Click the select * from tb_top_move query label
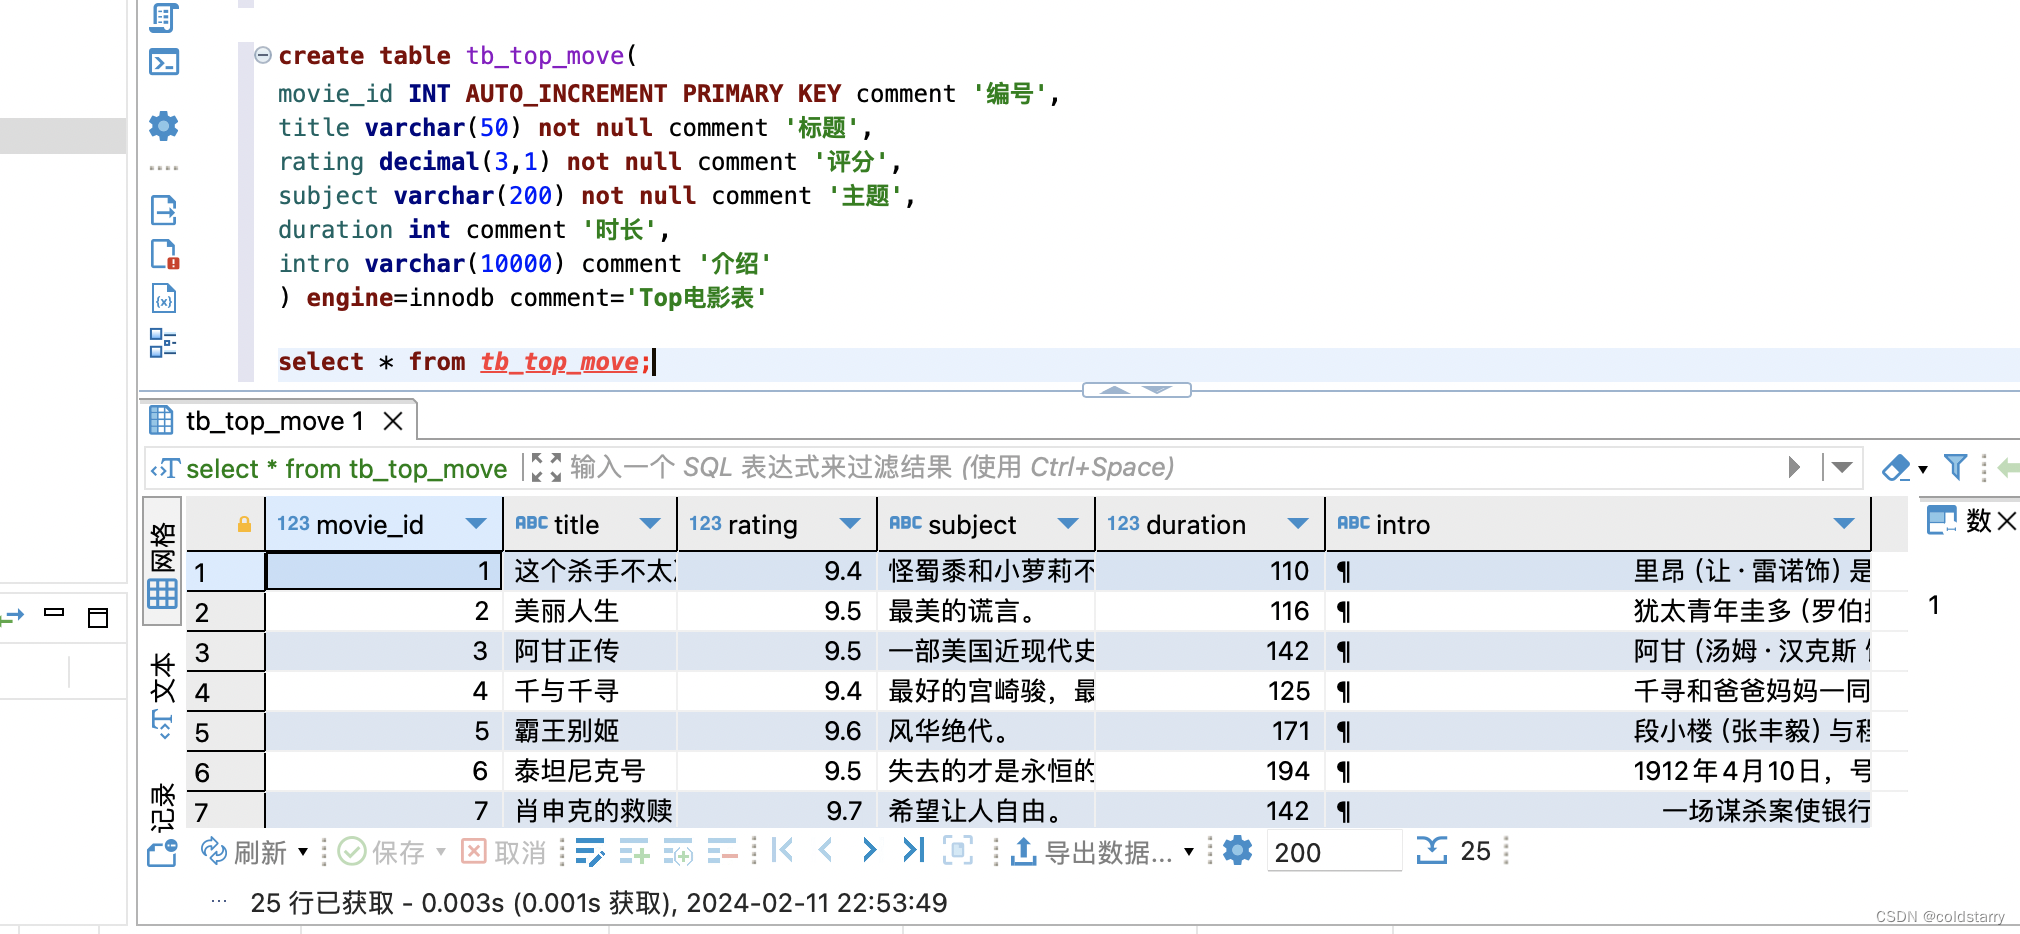The image size is (2020, 934). pos(346,469)
